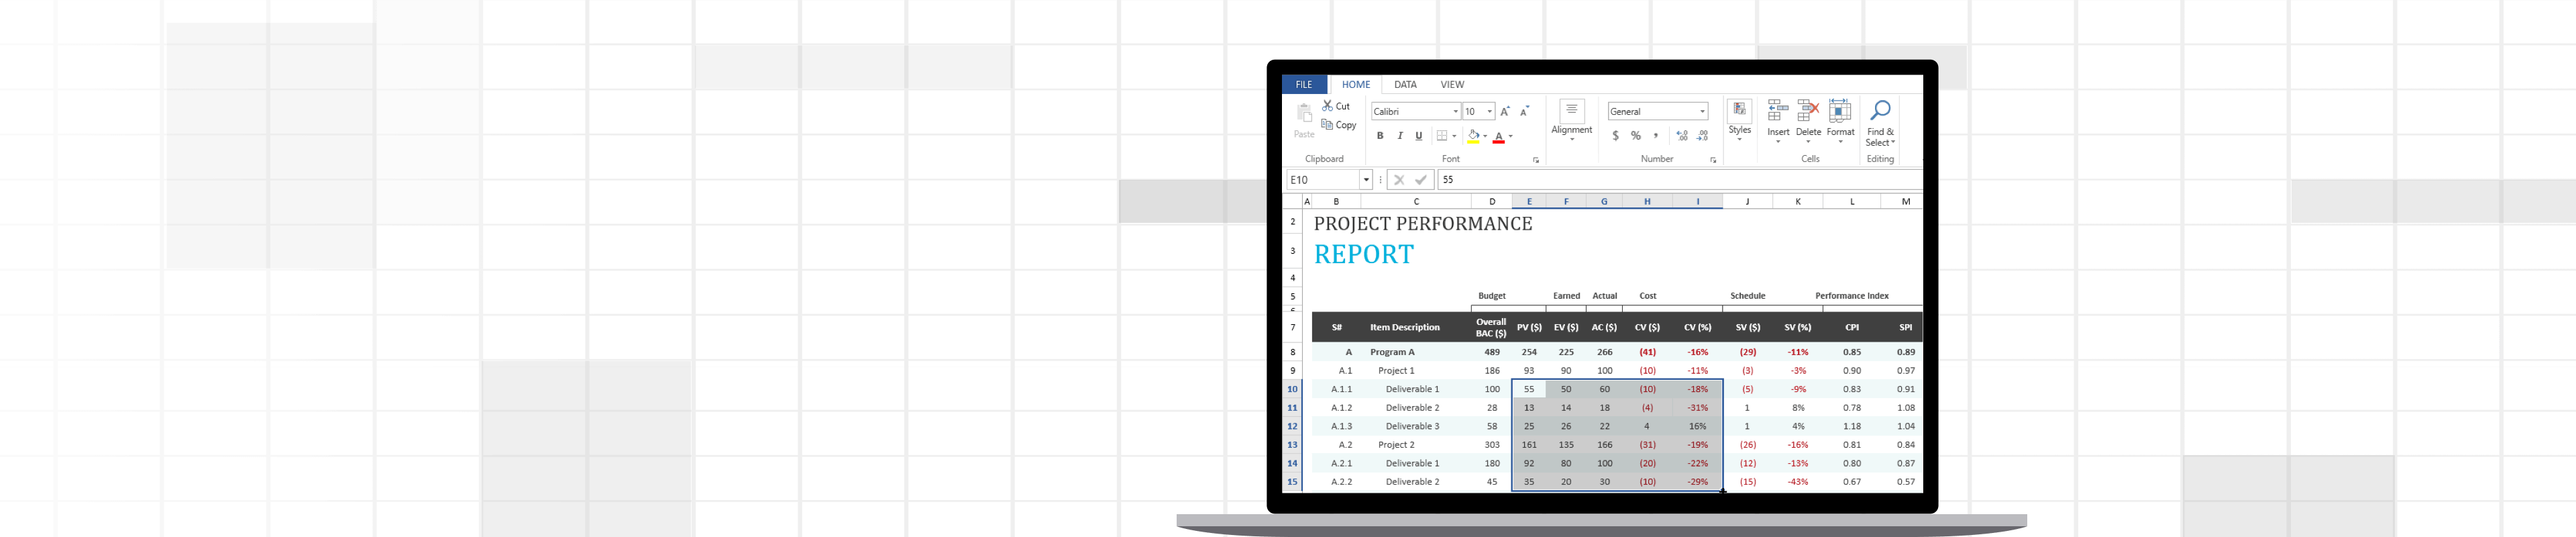Click the Cut scissors icon
Viewport: 2576px width, 537px height.
[x=1328, y=105]
